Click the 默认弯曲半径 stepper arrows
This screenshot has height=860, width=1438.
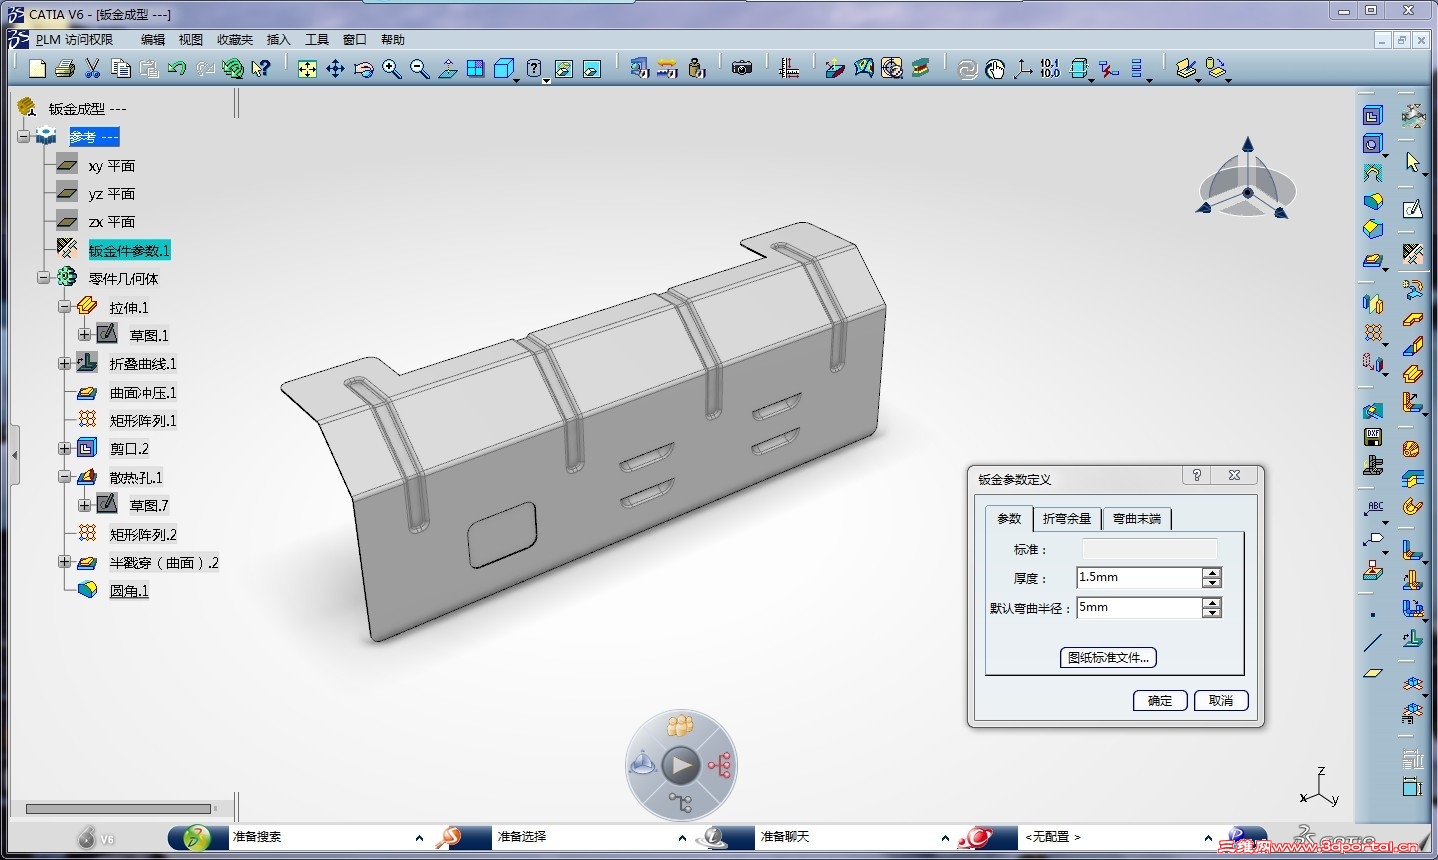click(x=1212, y=608)
